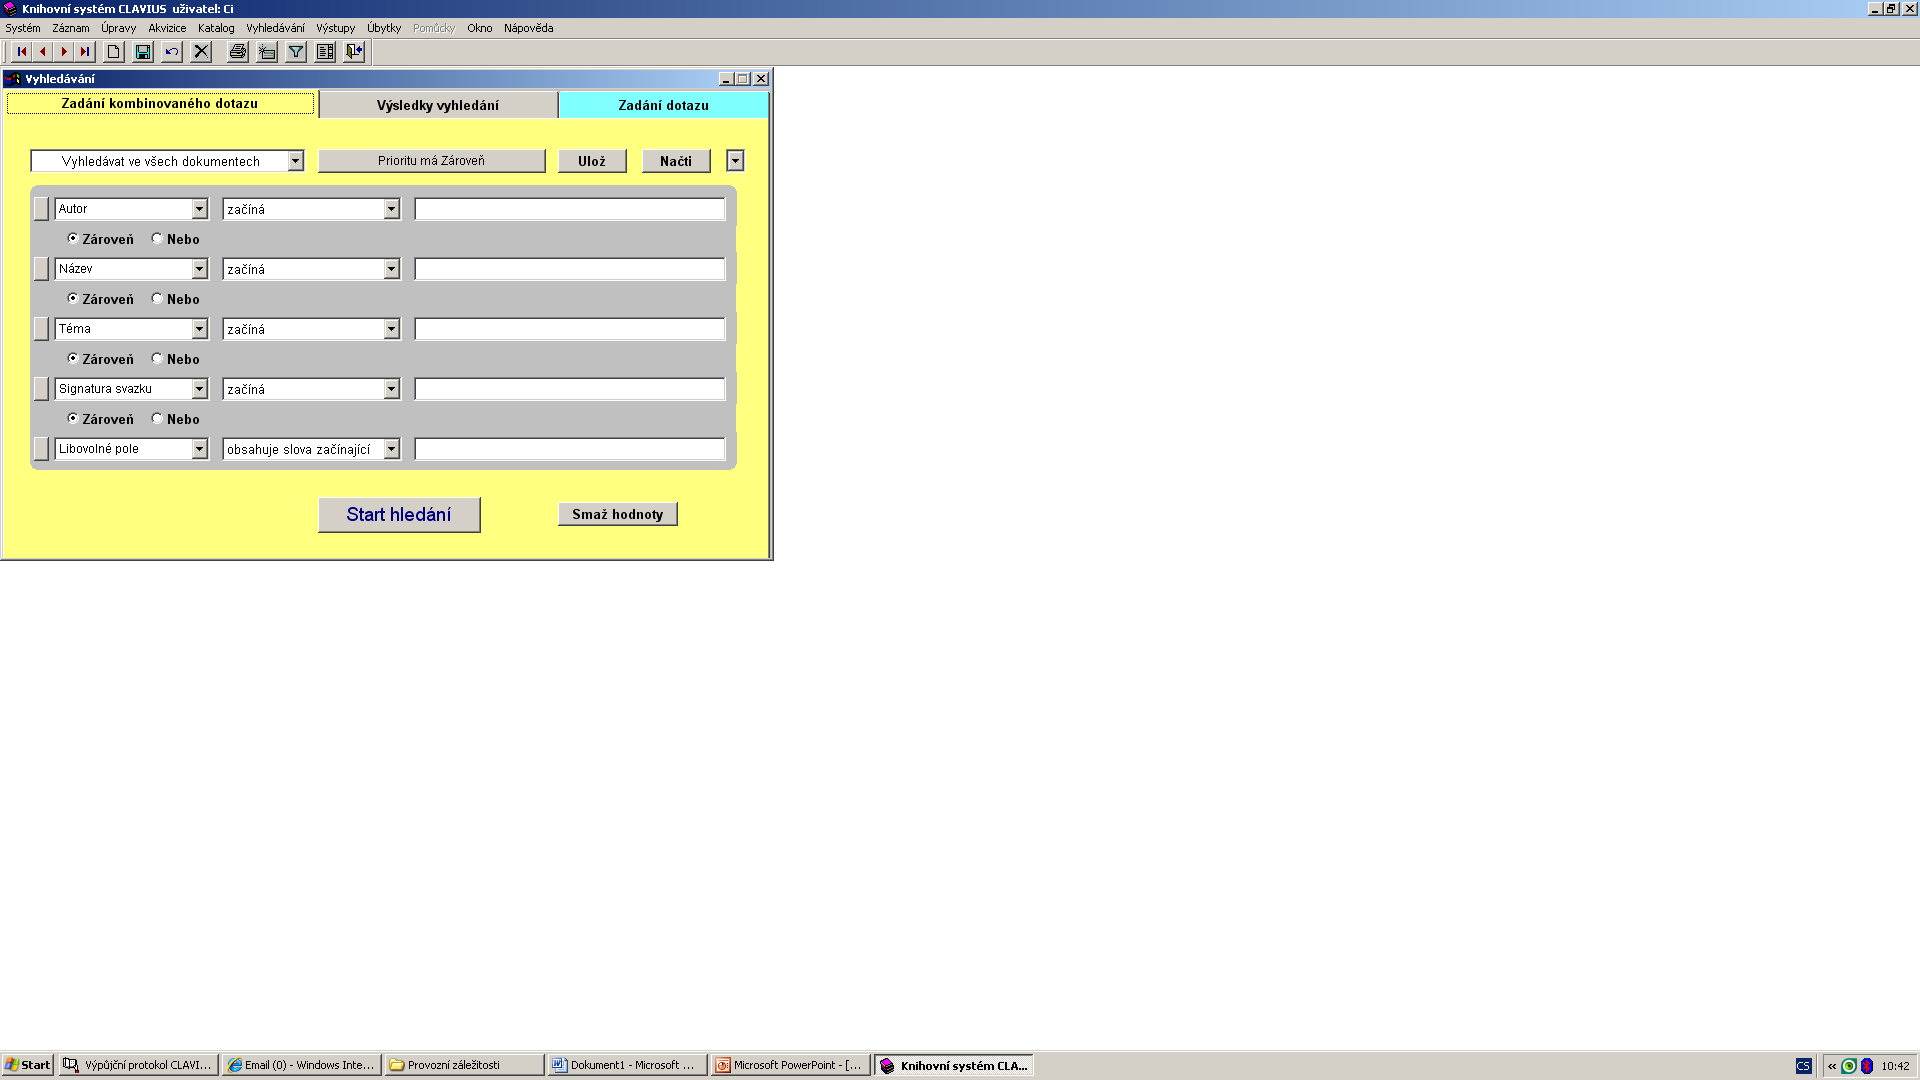Open the list view toolbar icon

click(325, 52)
